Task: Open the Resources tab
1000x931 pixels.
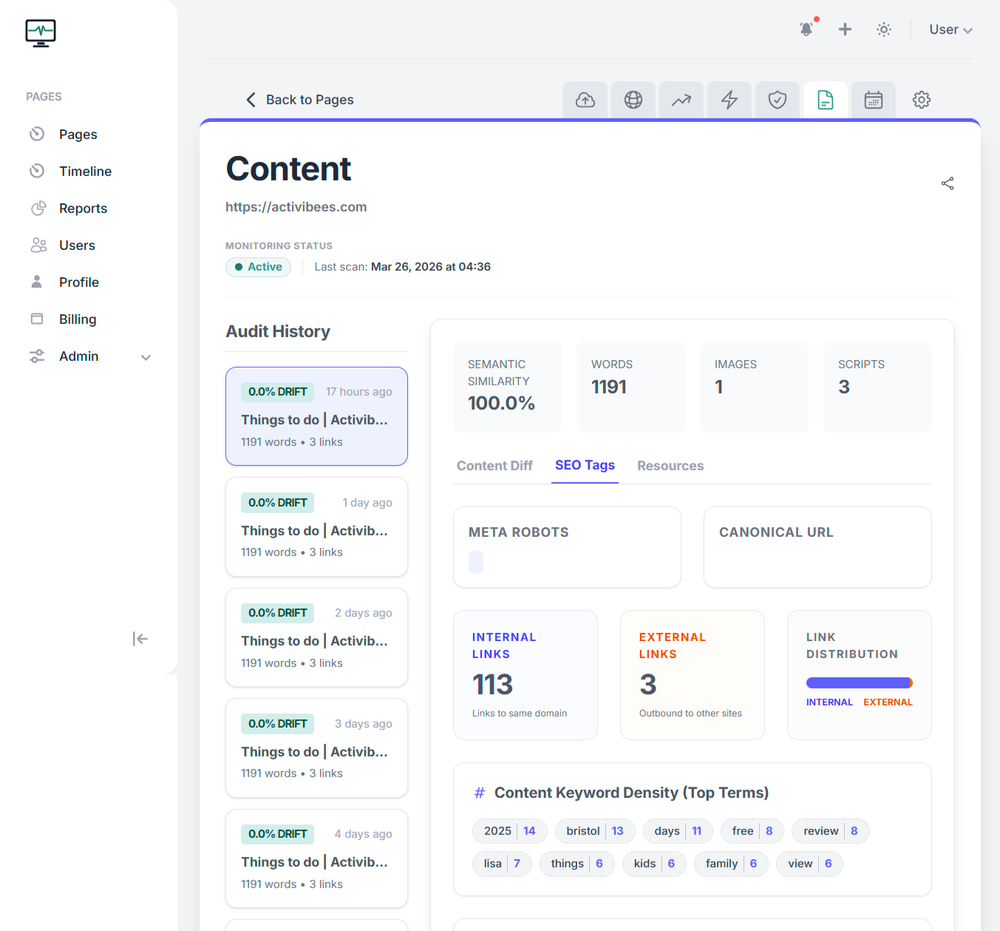Action: coord(670,465)
